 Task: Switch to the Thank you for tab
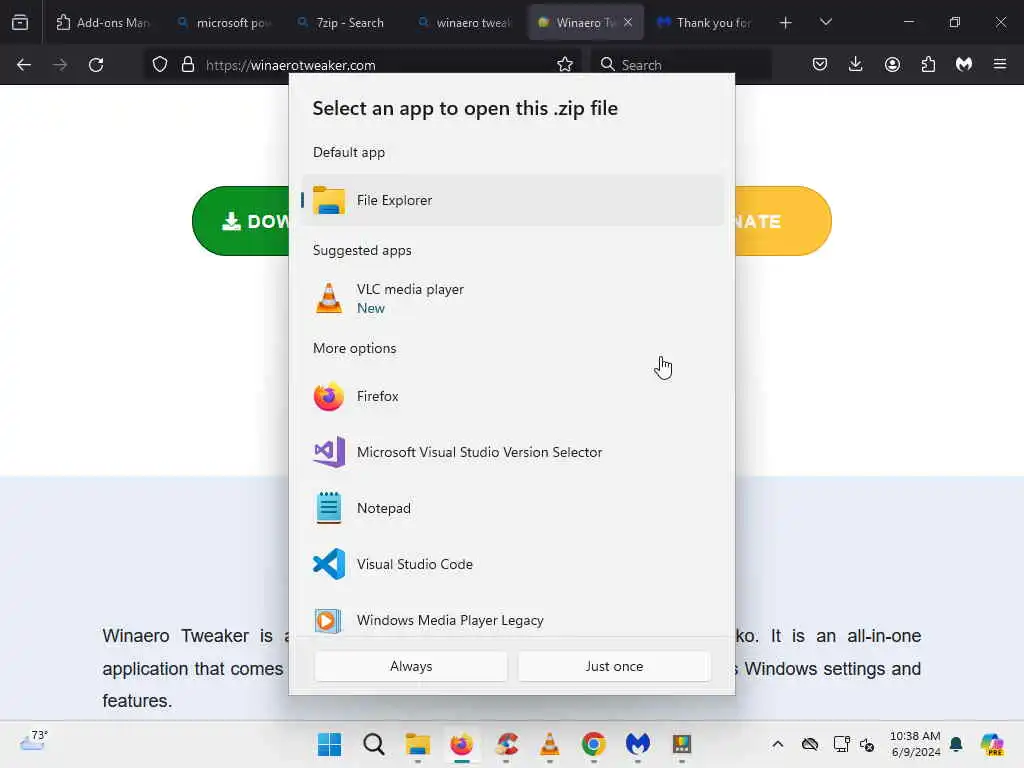pos(704,23)
